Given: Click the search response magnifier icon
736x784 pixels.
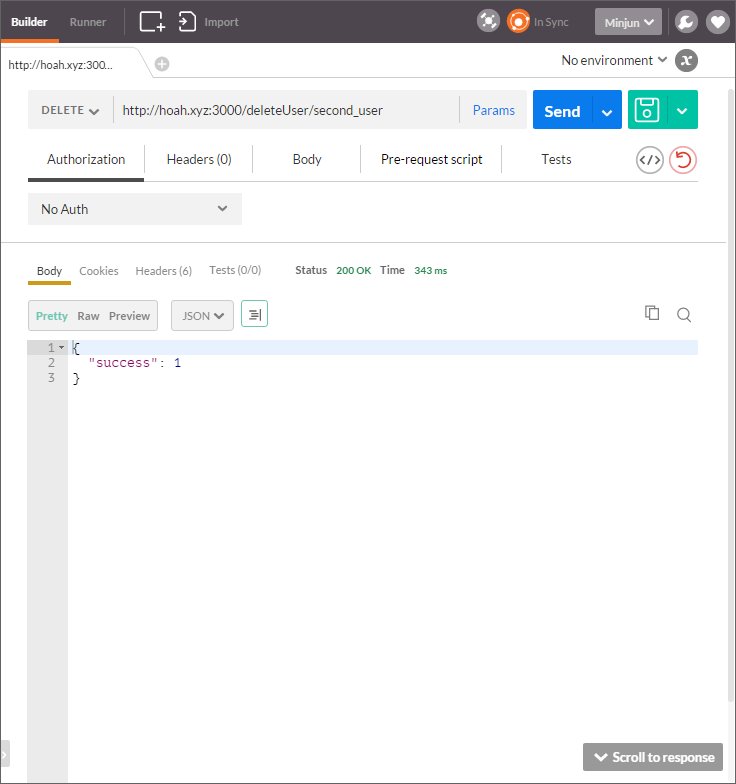Looking at the screenshot, I should tap(684, 315).
